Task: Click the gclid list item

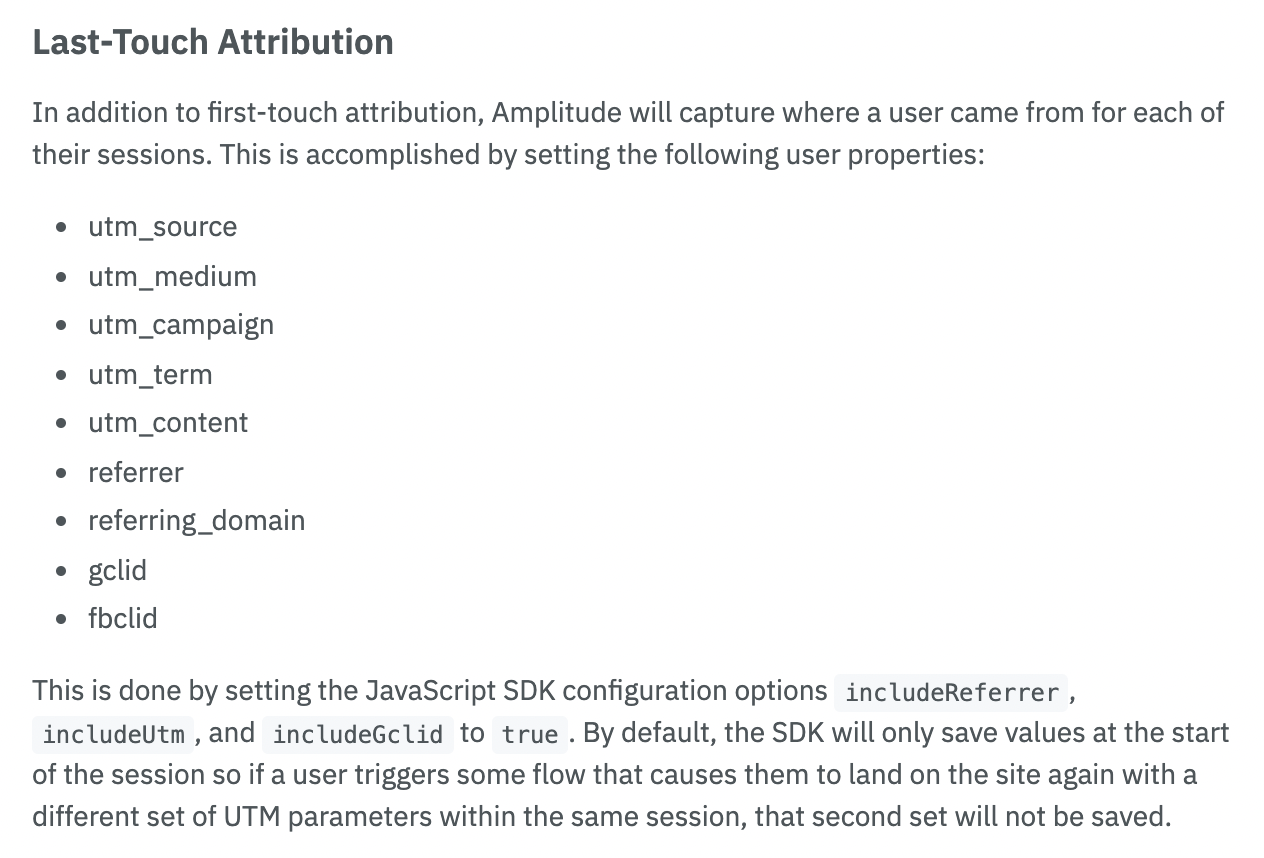Action: (118, 570)
